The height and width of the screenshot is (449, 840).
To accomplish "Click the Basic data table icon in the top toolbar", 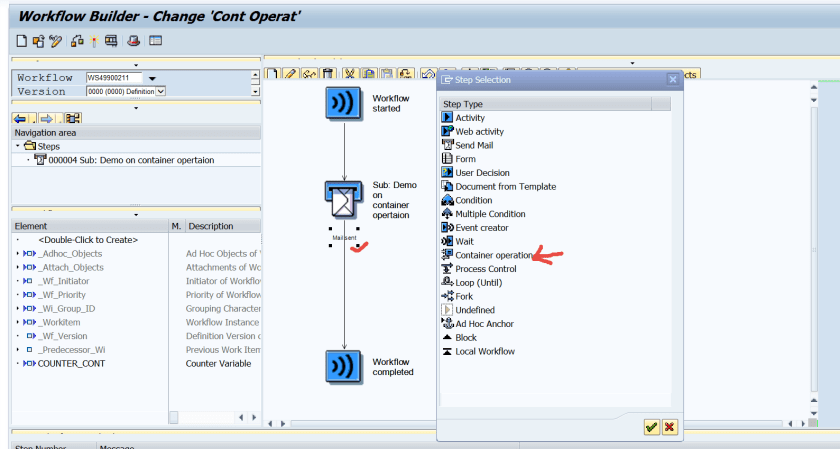I will tap(155, 41).
